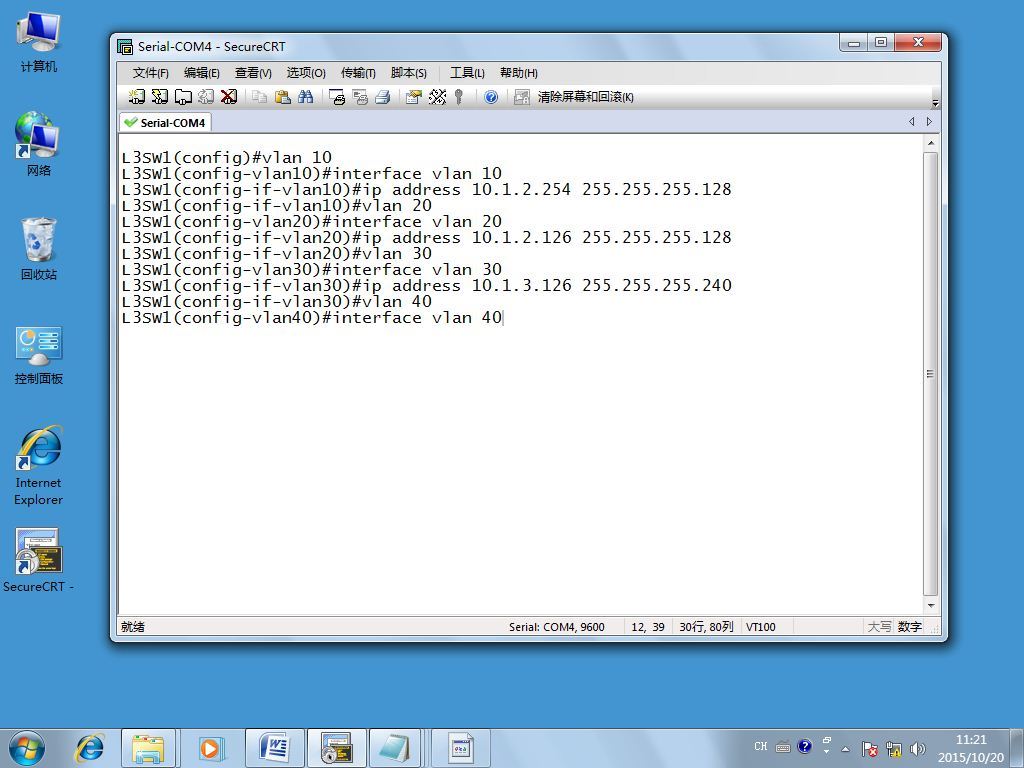Click SecureCRT window title bar icon
Viewport: 1024px width, 768px height.
coord(124,46)
